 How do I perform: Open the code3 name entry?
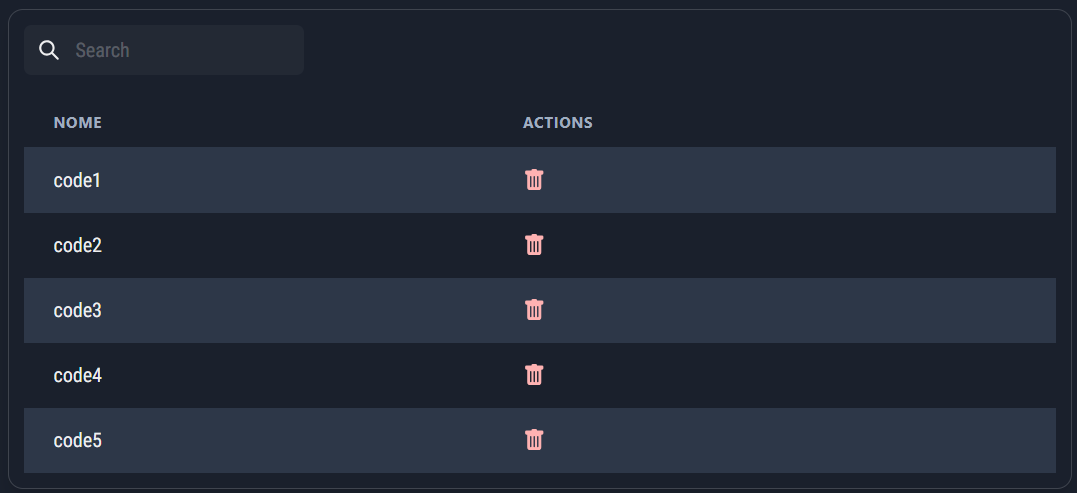point(77,311)
